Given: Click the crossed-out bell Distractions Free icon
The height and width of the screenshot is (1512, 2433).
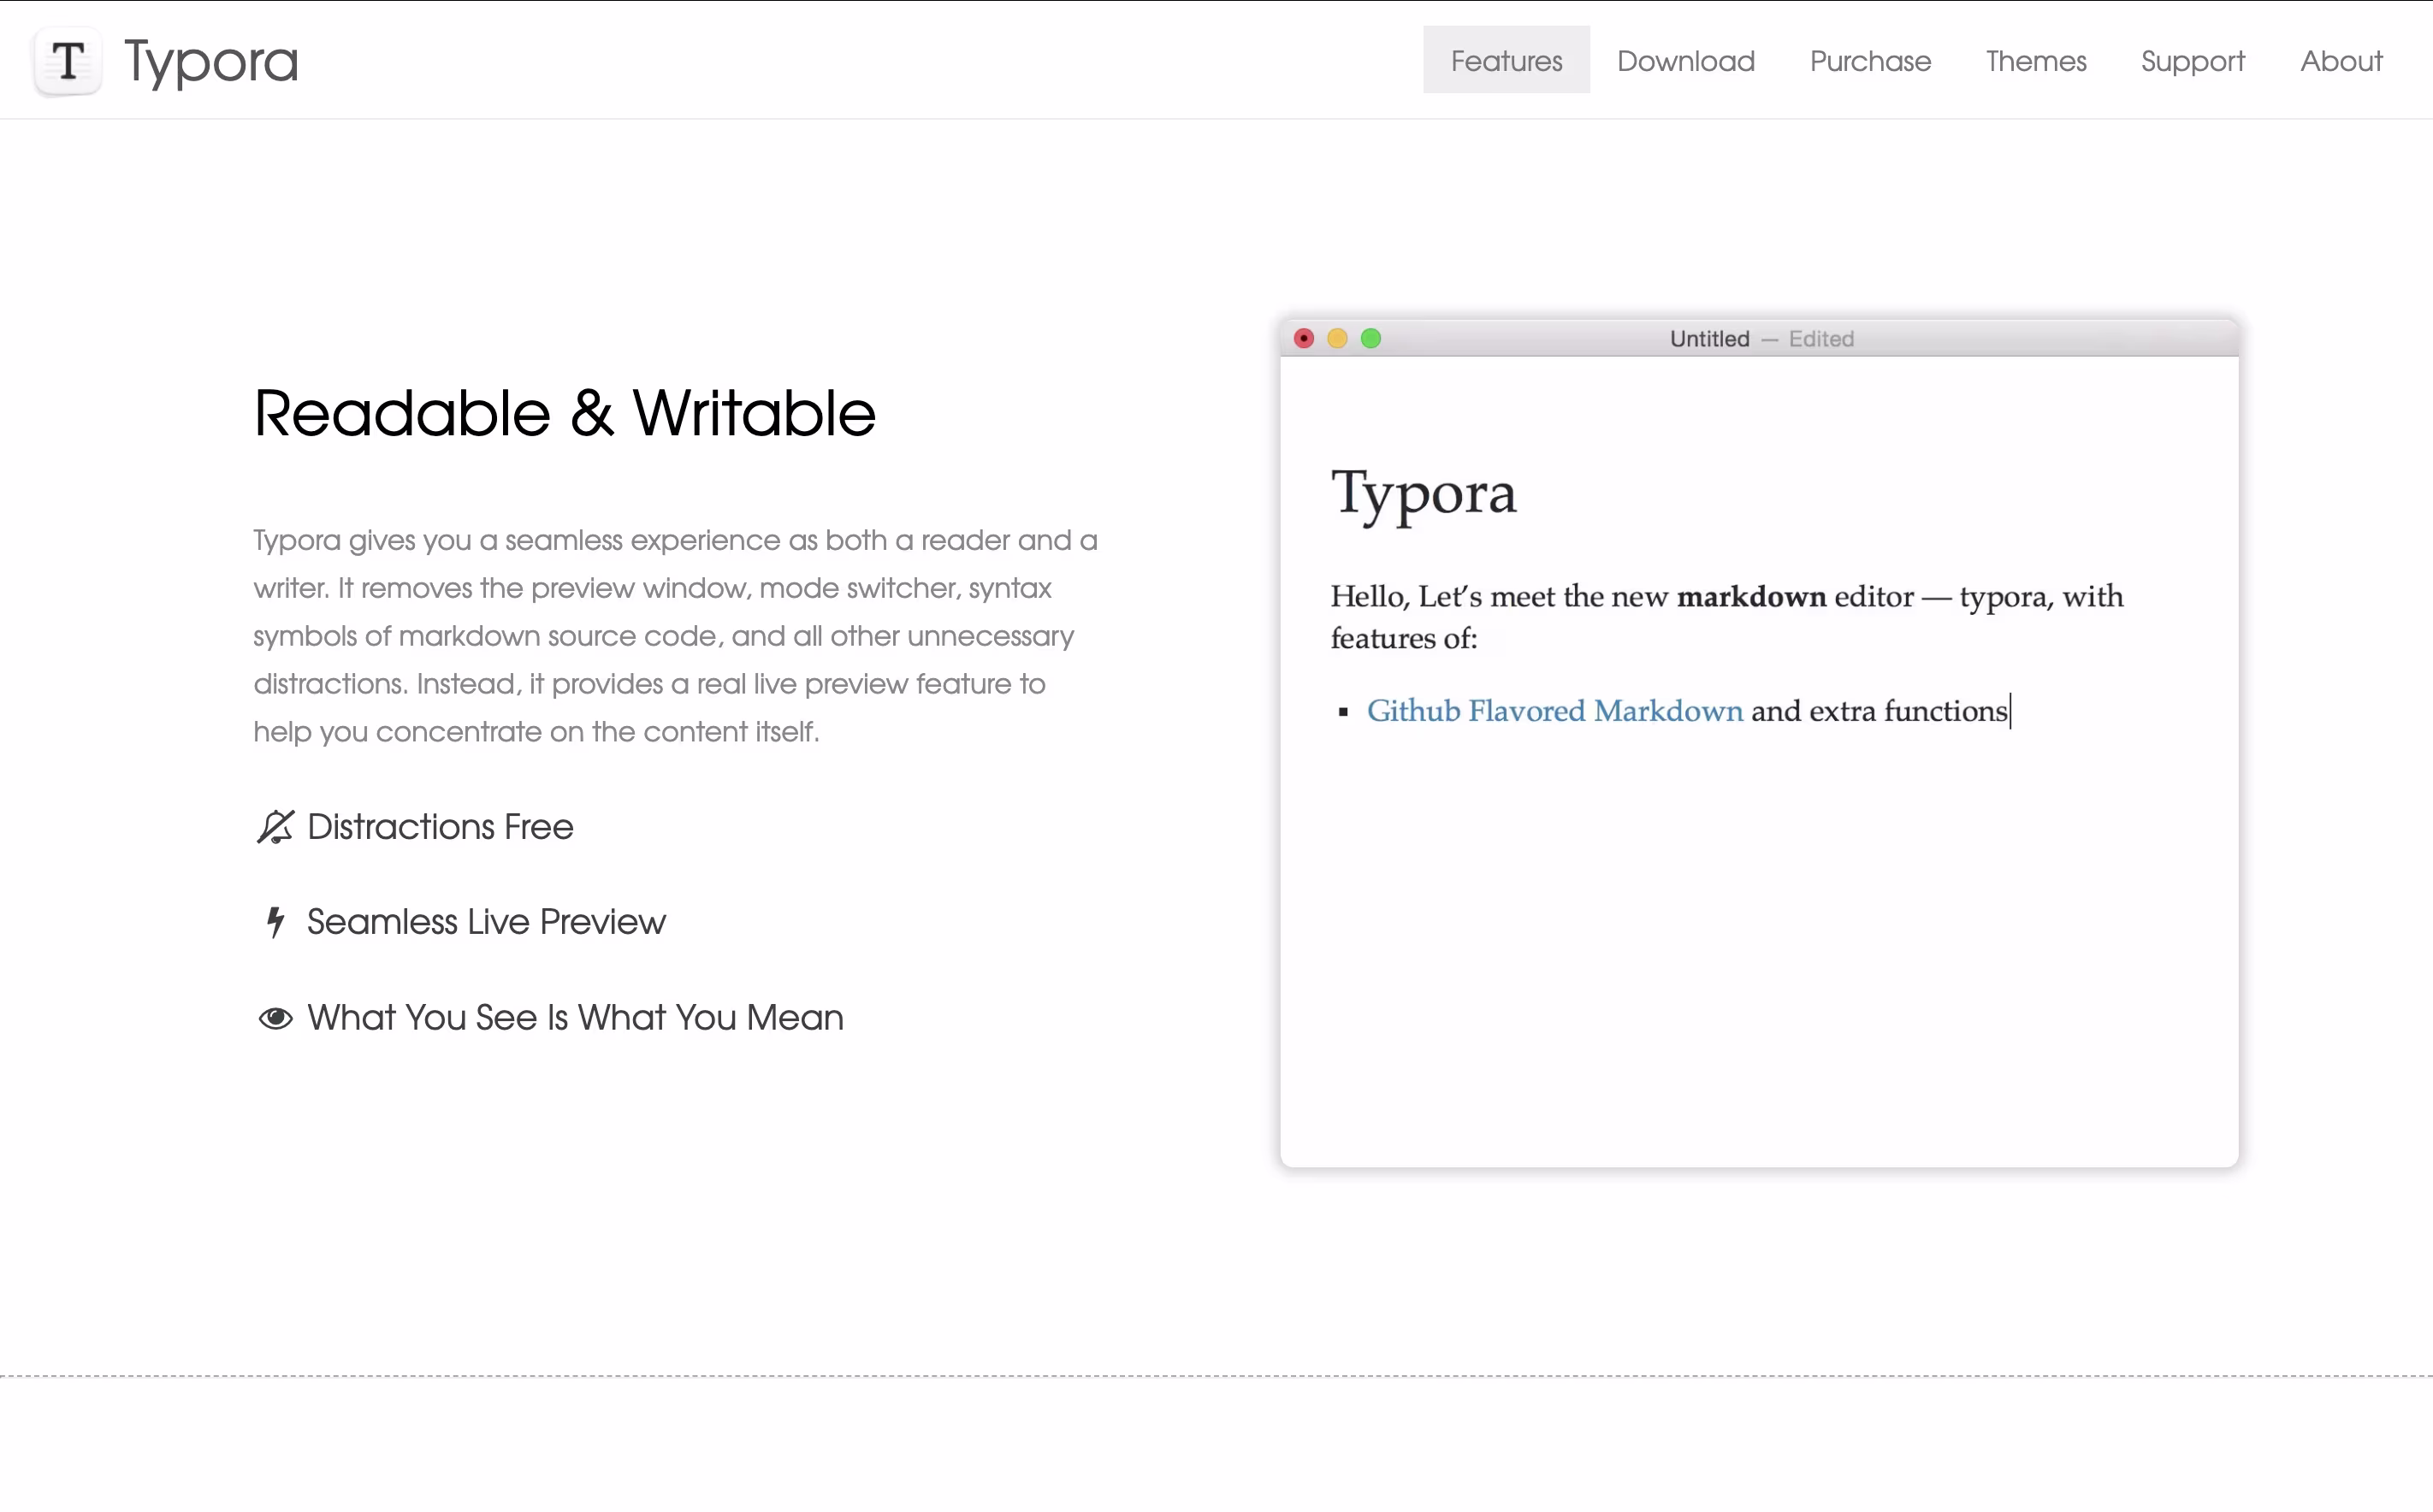Looking at the screenshot, I should (x=275, y=827).
